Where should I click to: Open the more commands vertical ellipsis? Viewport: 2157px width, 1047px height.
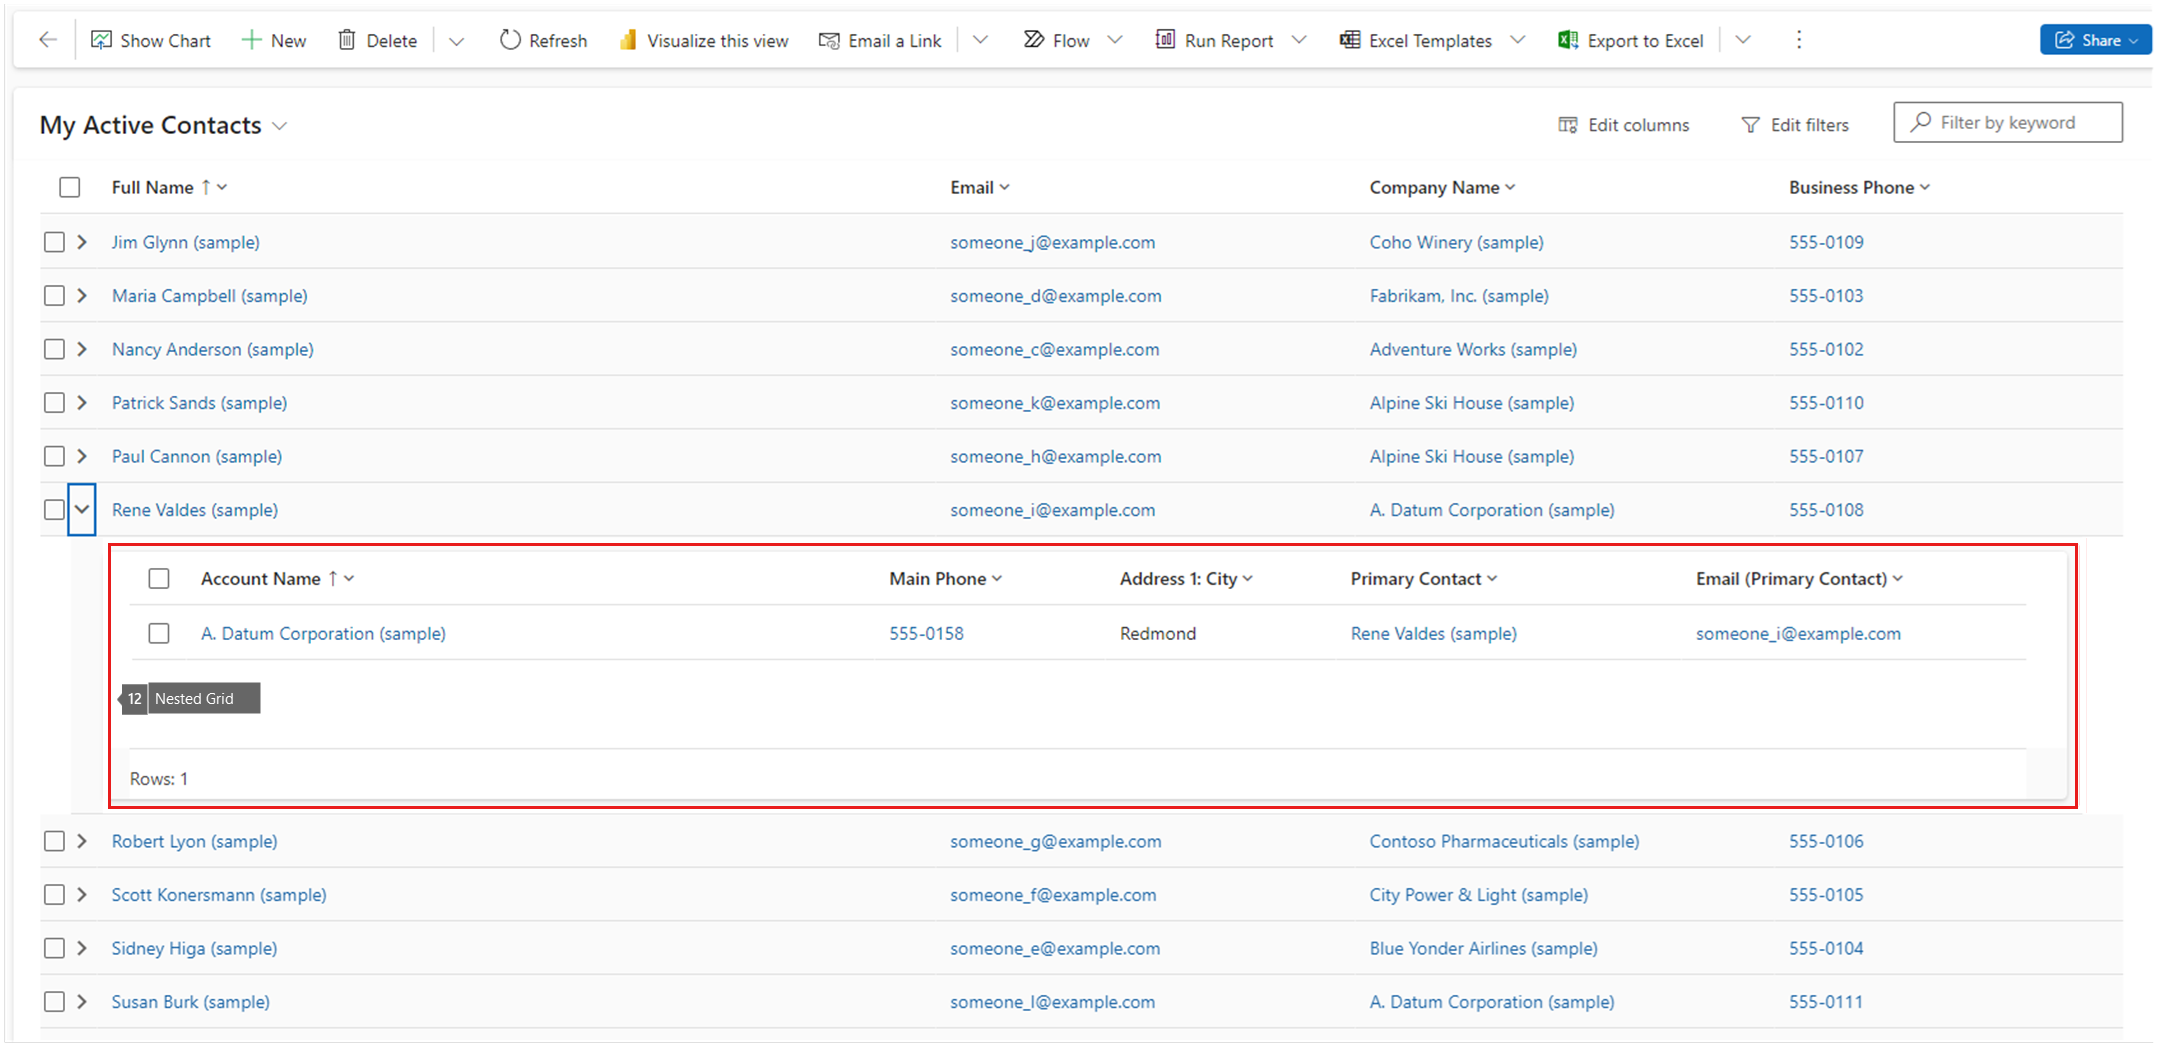pos(1799,40)
